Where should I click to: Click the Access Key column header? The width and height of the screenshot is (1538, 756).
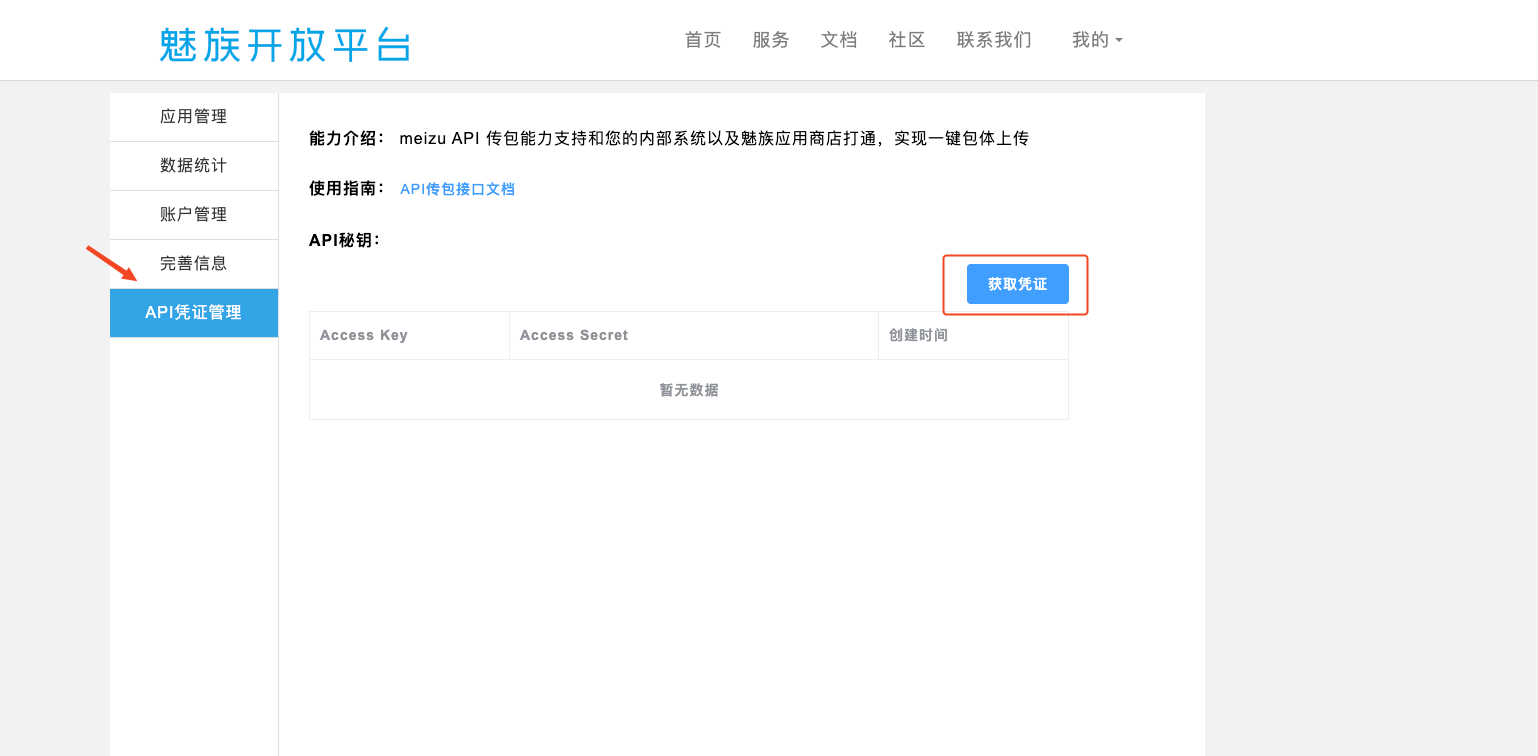[364, 336]
